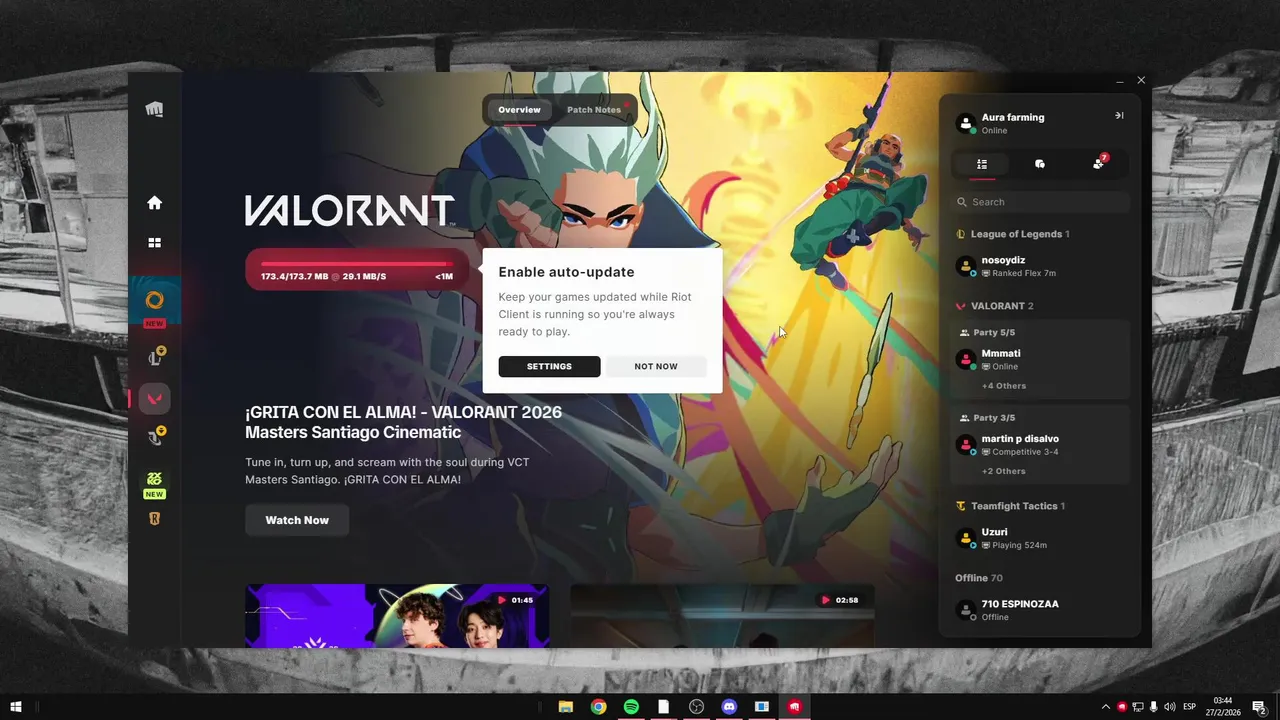Click the SETTINGS button in auto-update popup

tap(549, 367)
